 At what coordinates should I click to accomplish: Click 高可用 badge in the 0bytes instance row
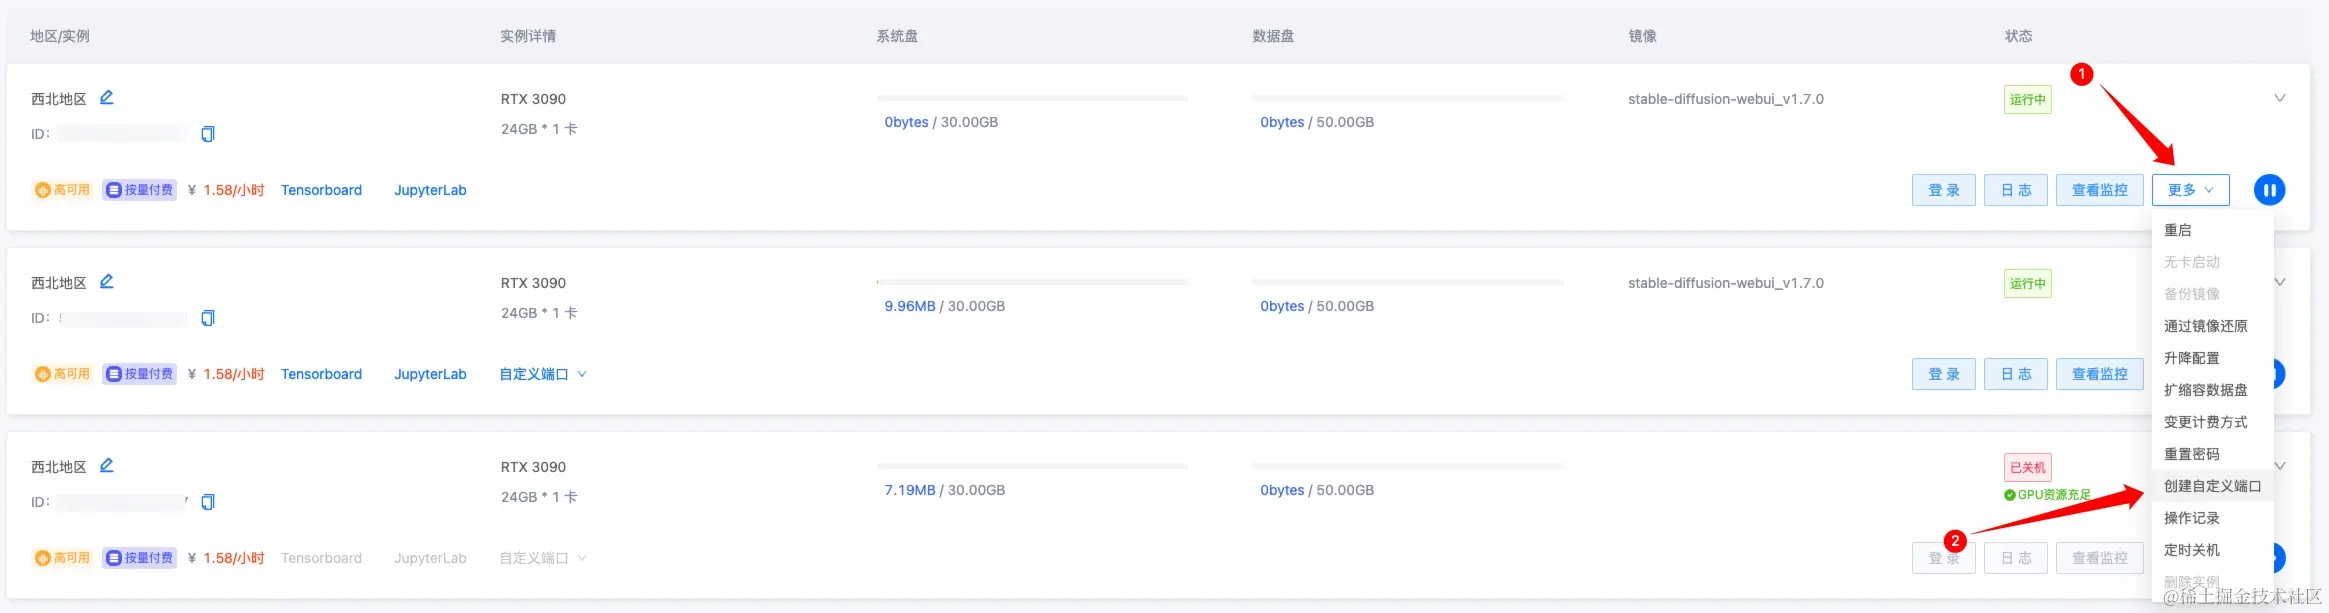coord(63,190)
